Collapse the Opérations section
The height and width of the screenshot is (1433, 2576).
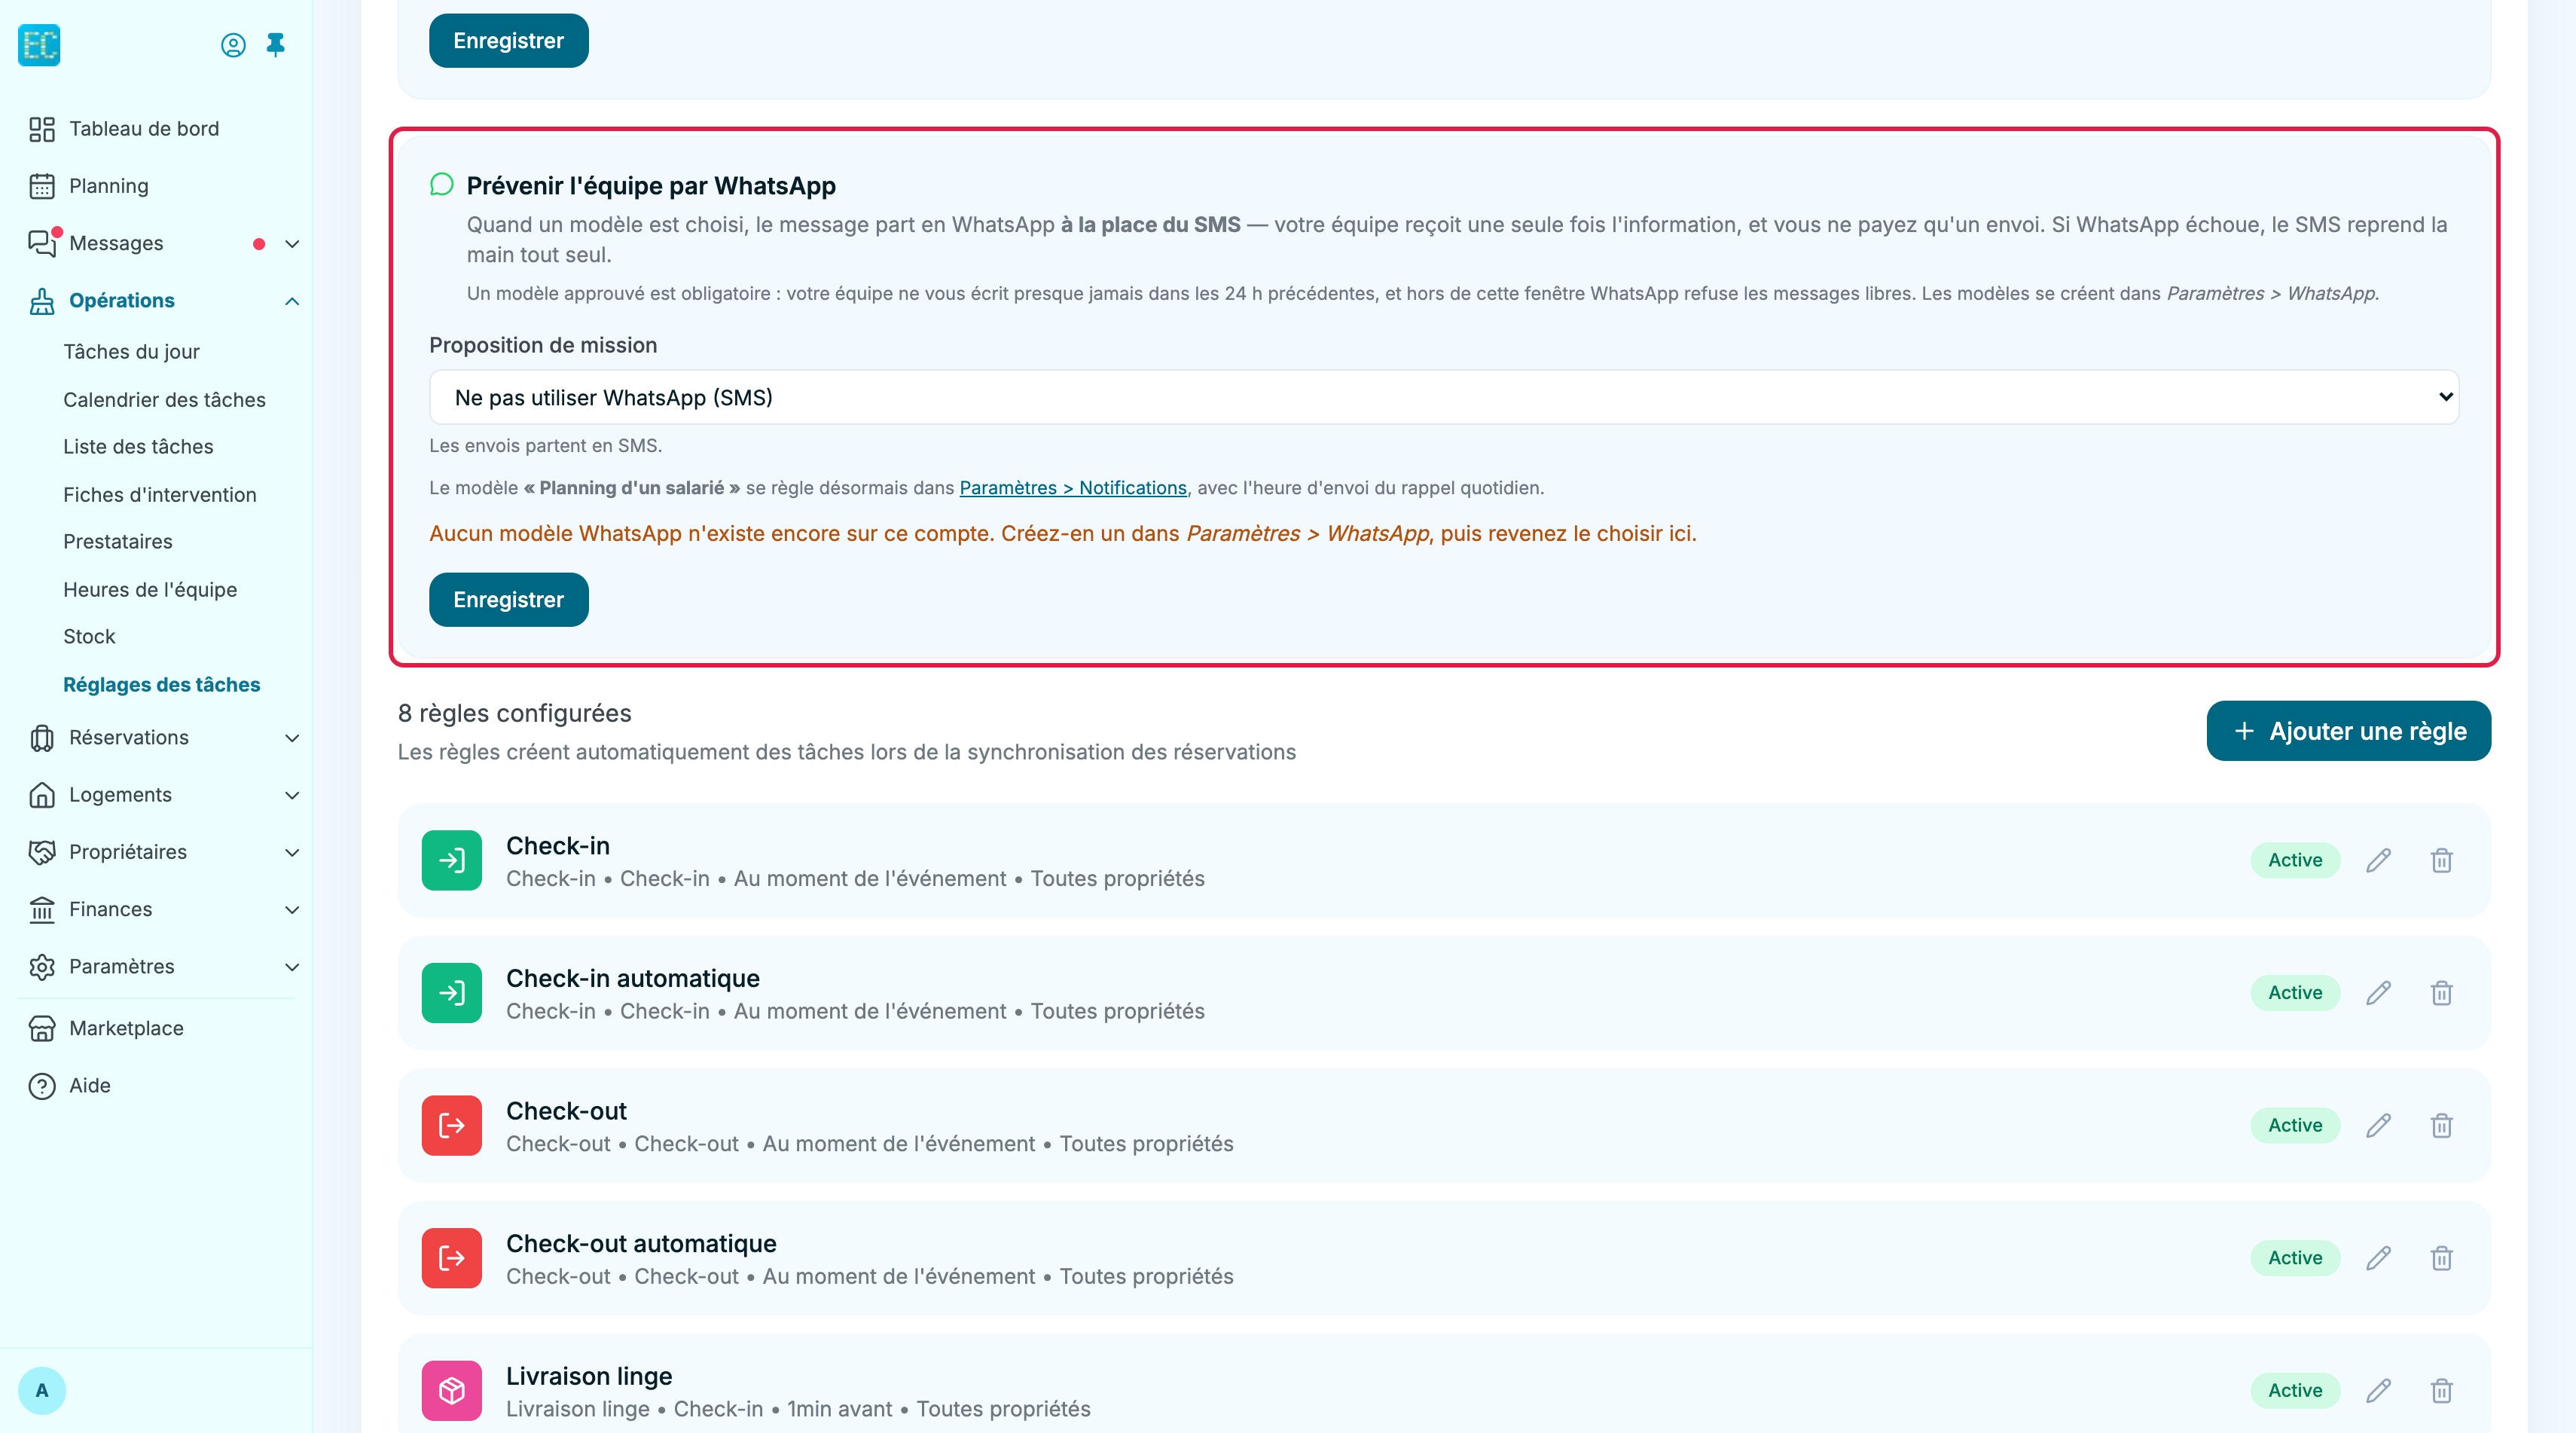(x=292, y=301)
